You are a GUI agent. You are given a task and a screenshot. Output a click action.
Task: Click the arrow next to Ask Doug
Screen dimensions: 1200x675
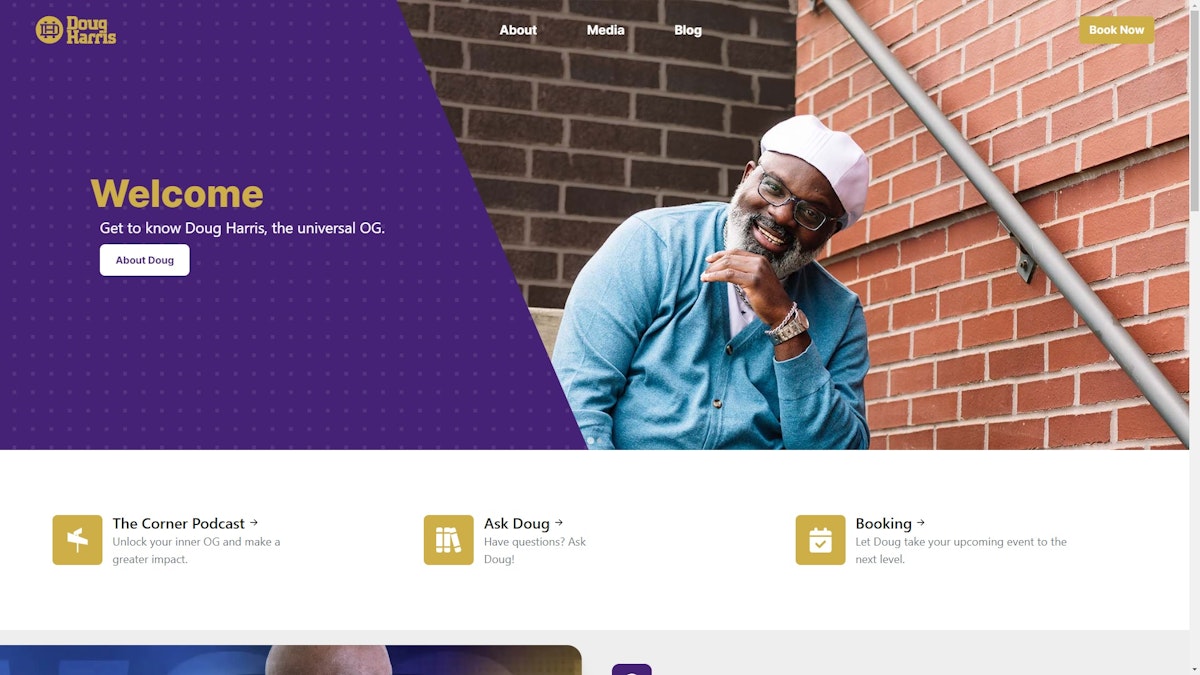(559, 522)
